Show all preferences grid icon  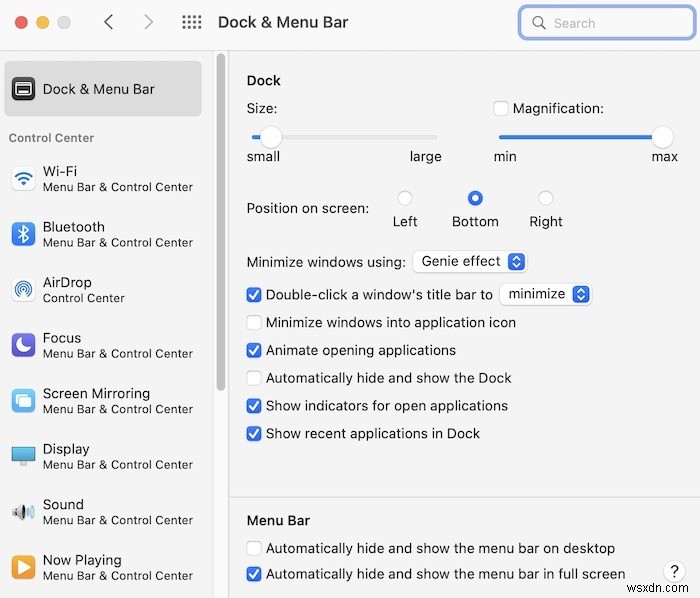(192, 22)
